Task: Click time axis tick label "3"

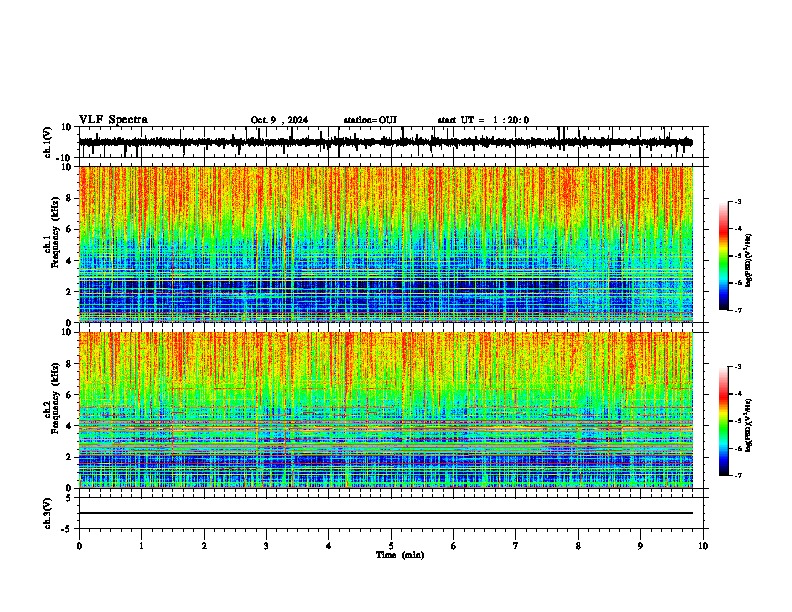Action: click(x=266, y=546)
